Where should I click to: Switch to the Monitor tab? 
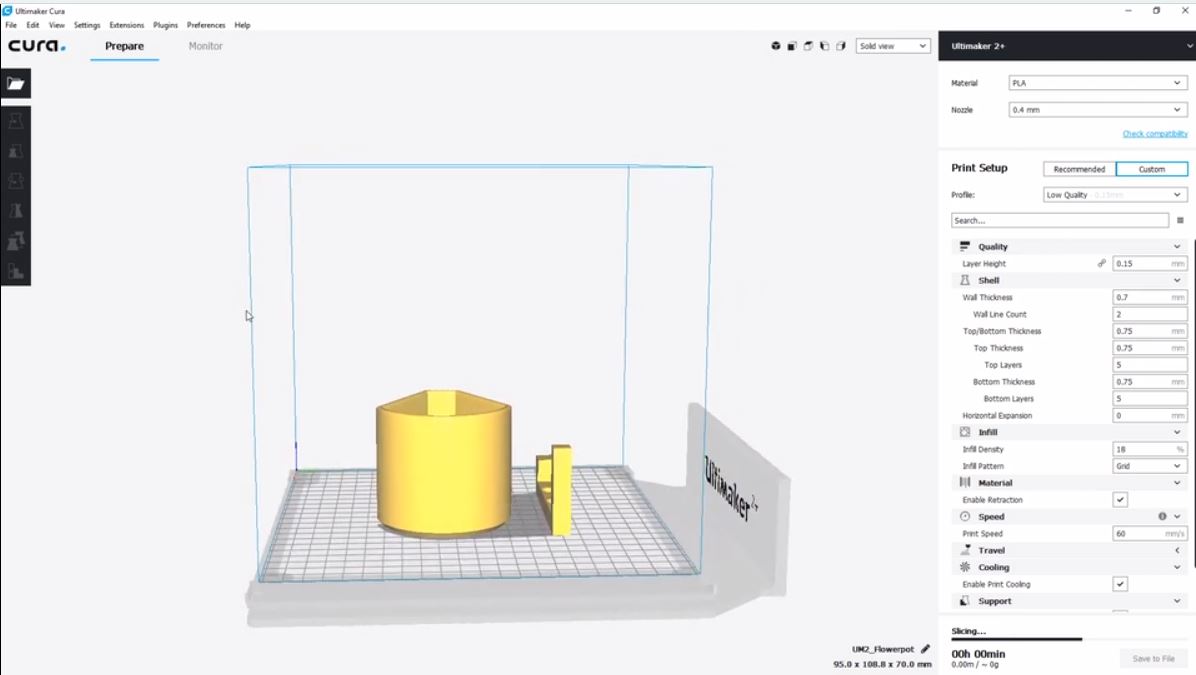[x=205, y=46]
